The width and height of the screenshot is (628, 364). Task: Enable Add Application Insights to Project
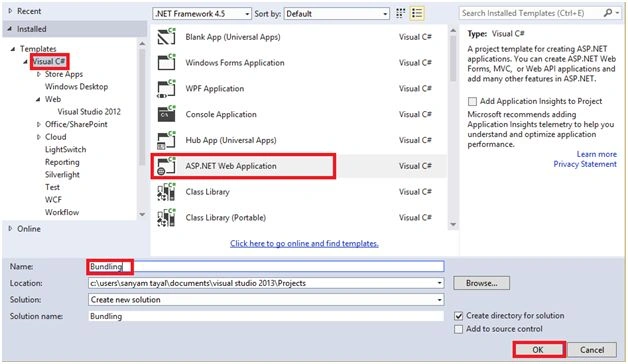click(472, 101)
